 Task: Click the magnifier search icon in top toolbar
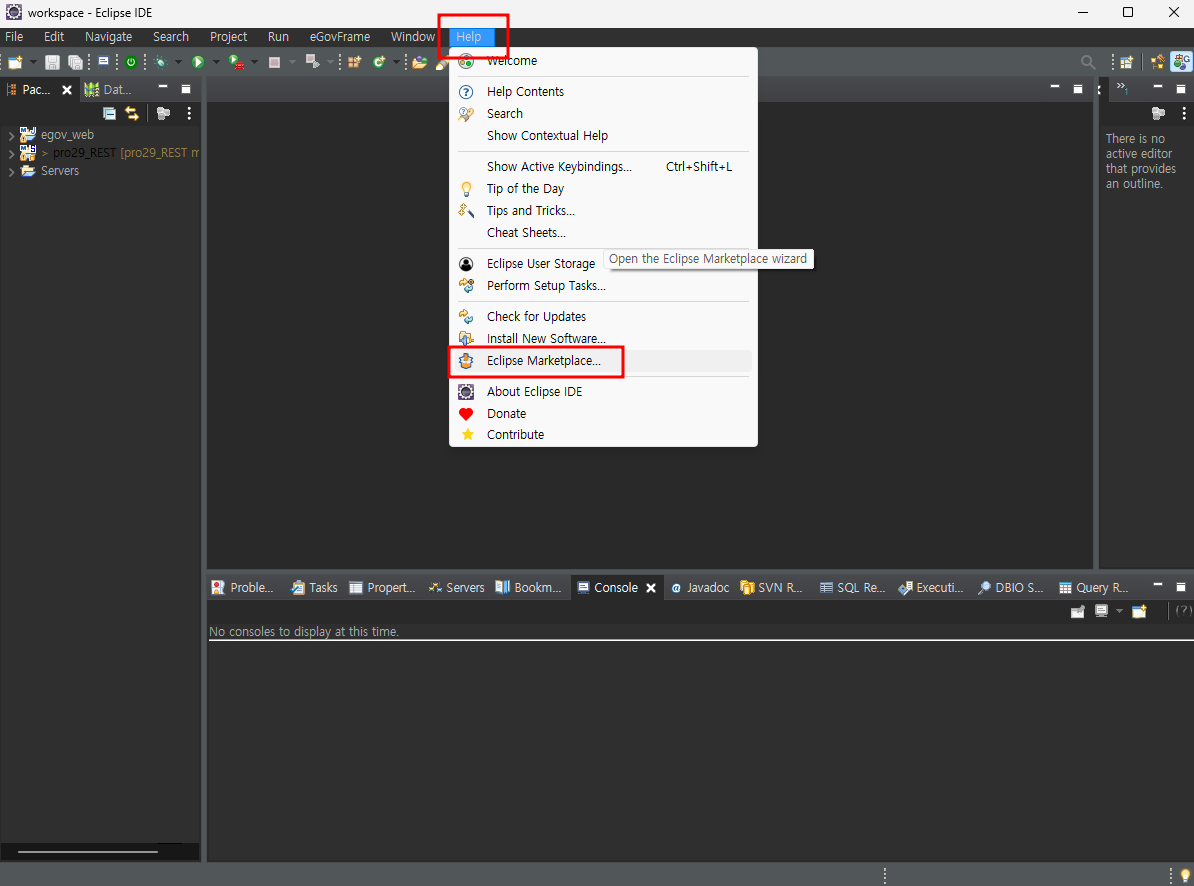tap(1088, 62)
